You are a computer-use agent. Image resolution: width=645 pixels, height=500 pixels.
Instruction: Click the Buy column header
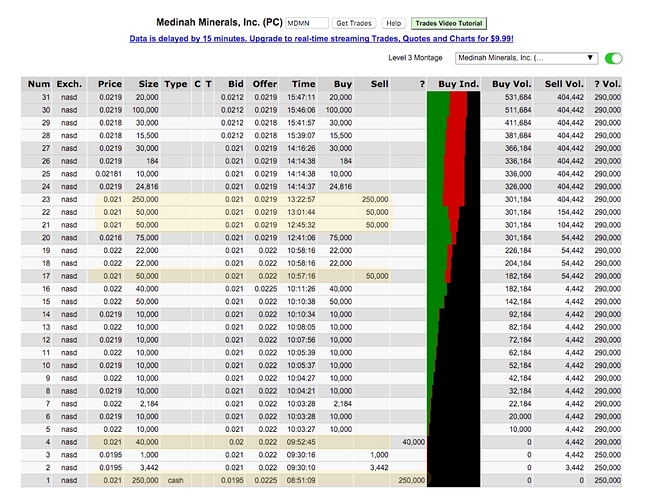[x=343, y=84]
